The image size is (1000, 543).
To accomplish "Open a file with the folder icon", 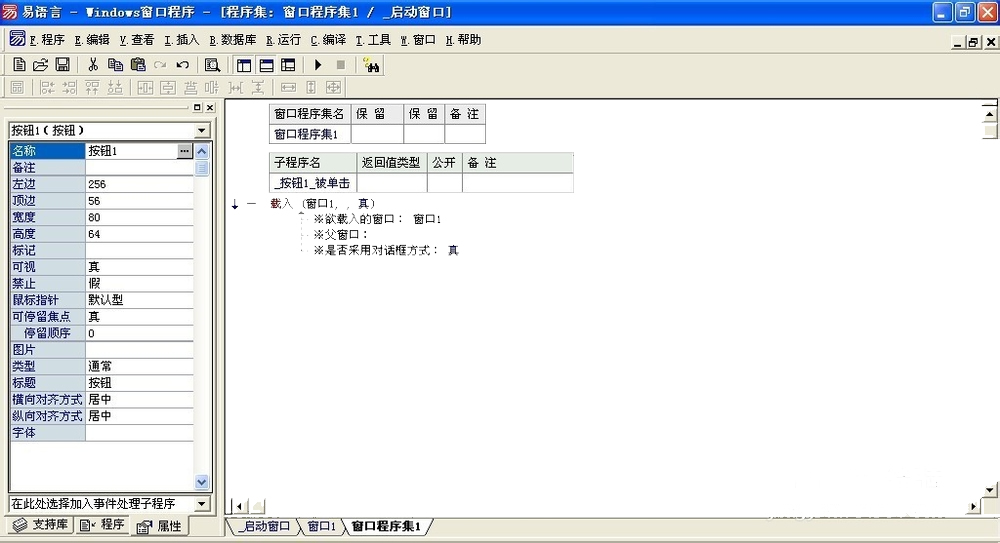I will click(40, 64).
